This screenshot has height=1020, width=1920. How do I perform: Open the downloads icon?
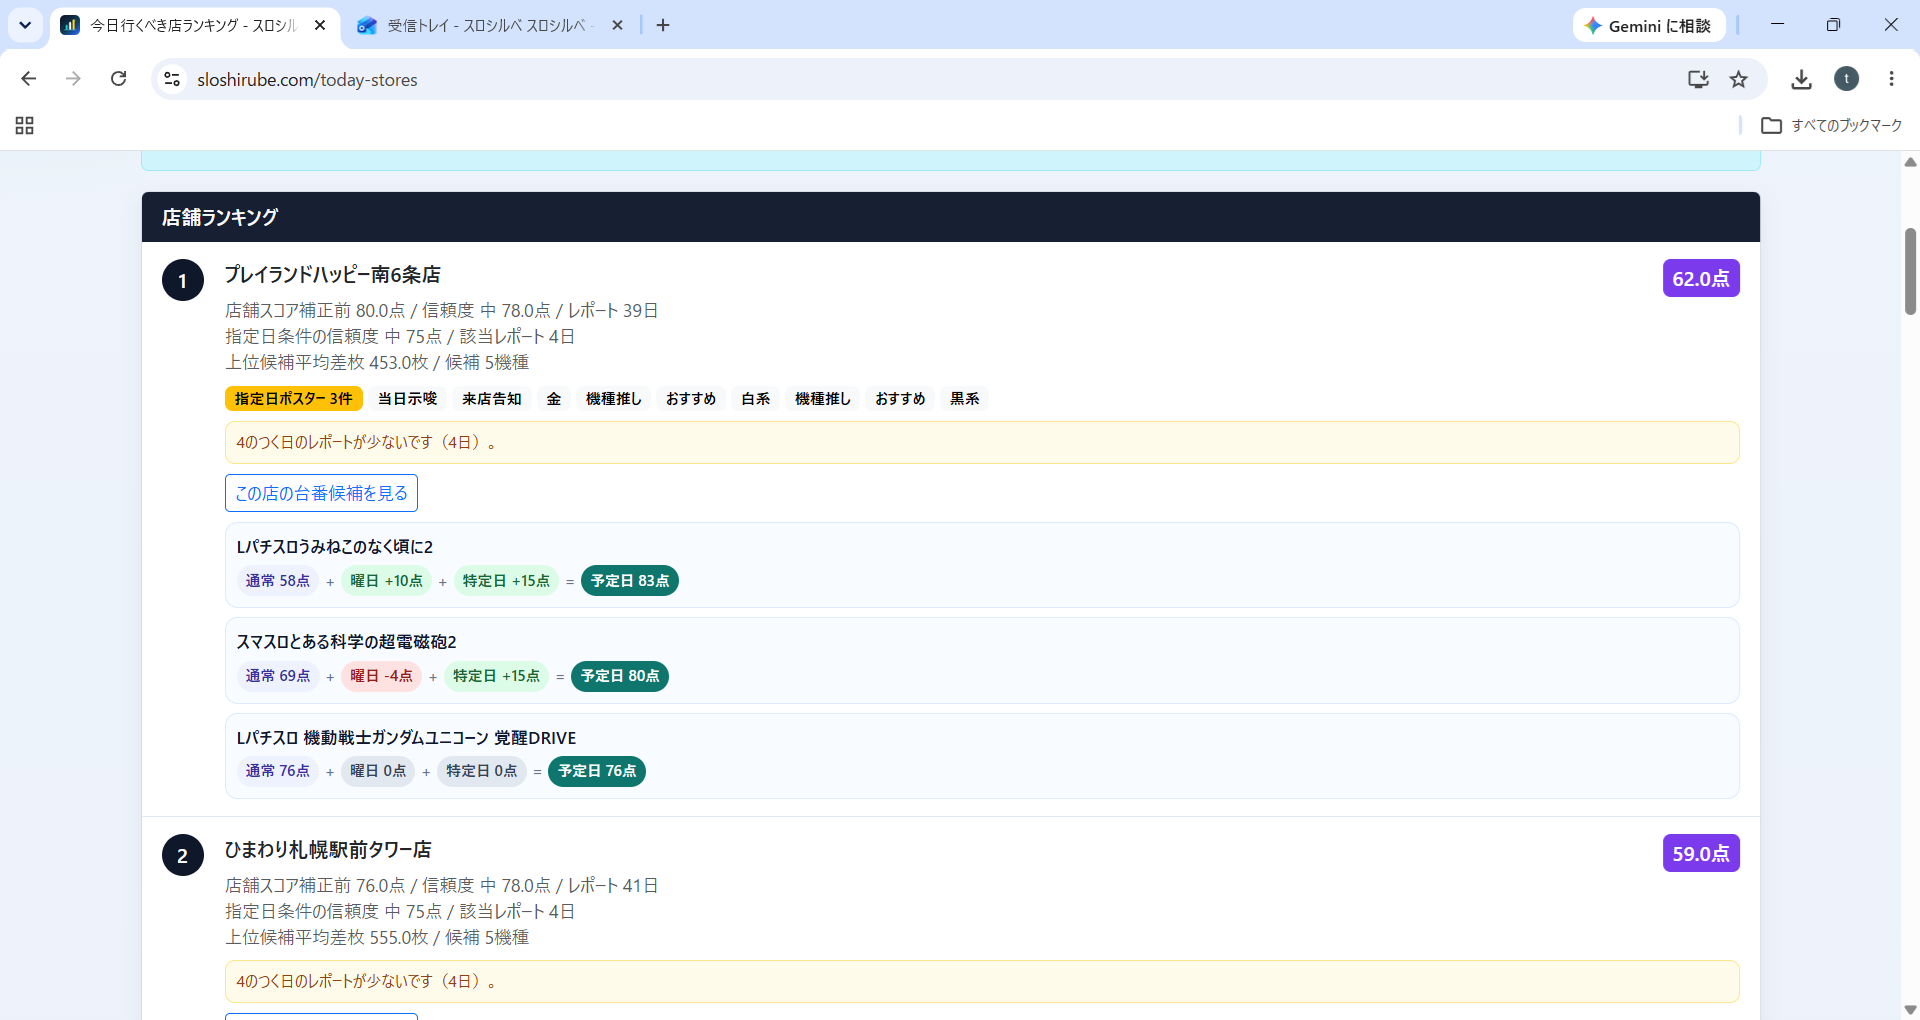pos(1801,79)
